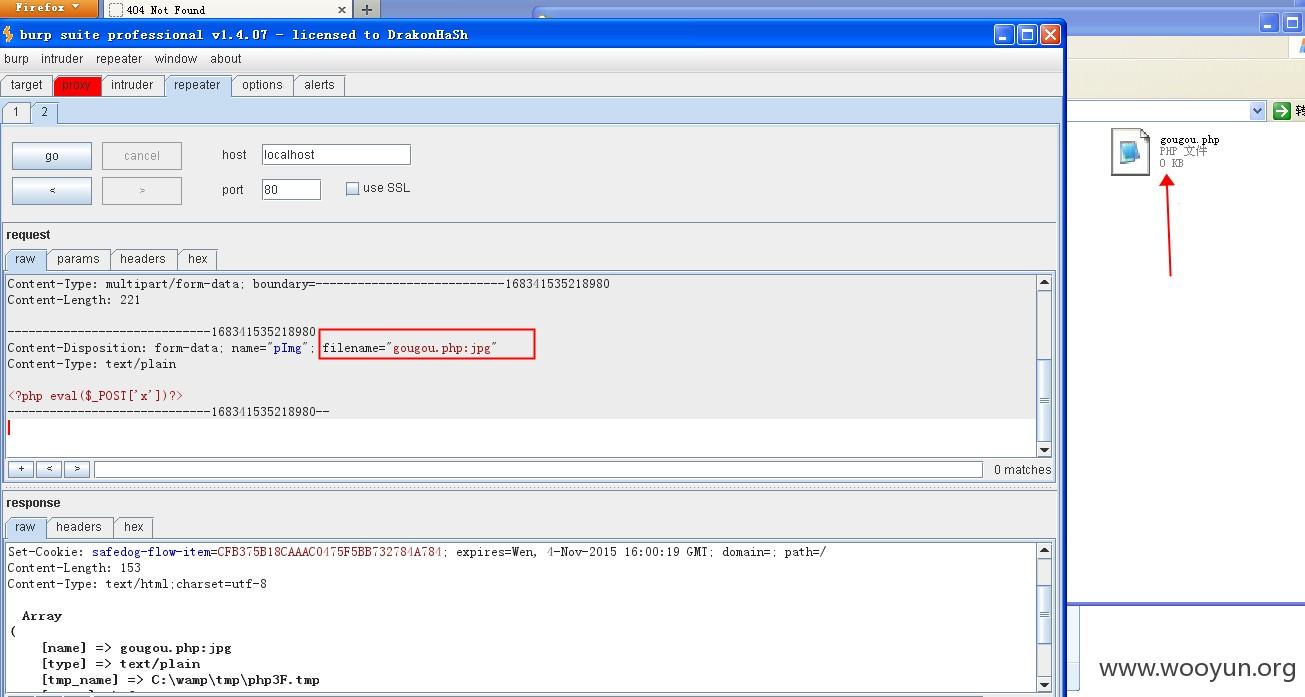Image resolution: width=1305 pixels, height=697 pixels.
Task: Select the response headers tab
Action: 79,527
